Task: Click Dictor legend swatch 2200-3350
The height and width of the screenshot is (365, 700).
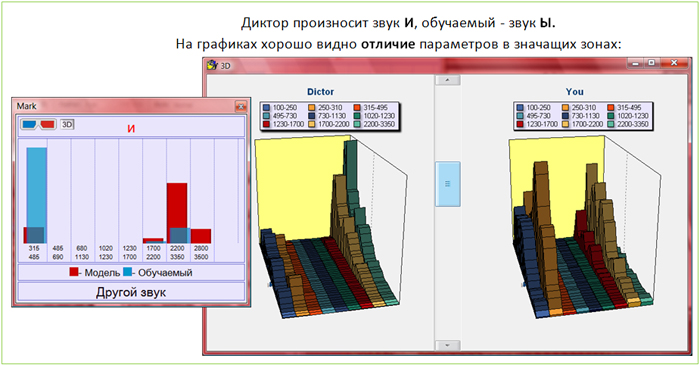Action: point(358,124)
